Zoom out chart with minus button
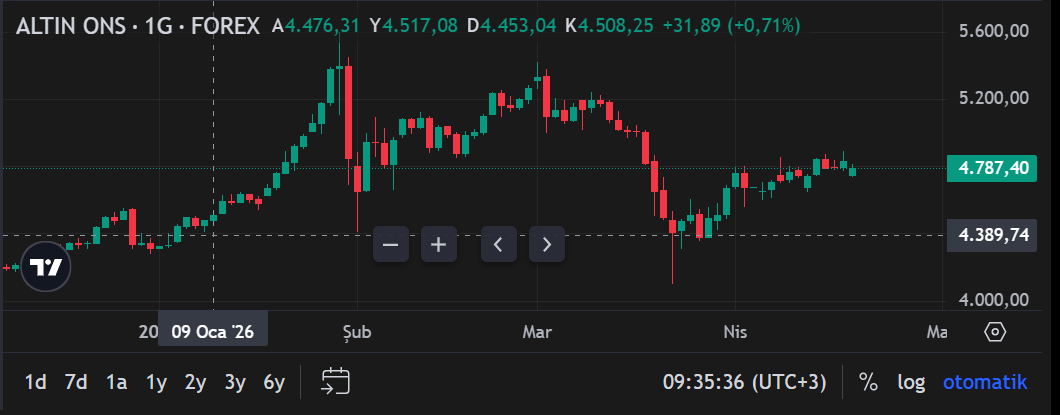Viewport: 1060px width, 415px height. pos(391,243)
